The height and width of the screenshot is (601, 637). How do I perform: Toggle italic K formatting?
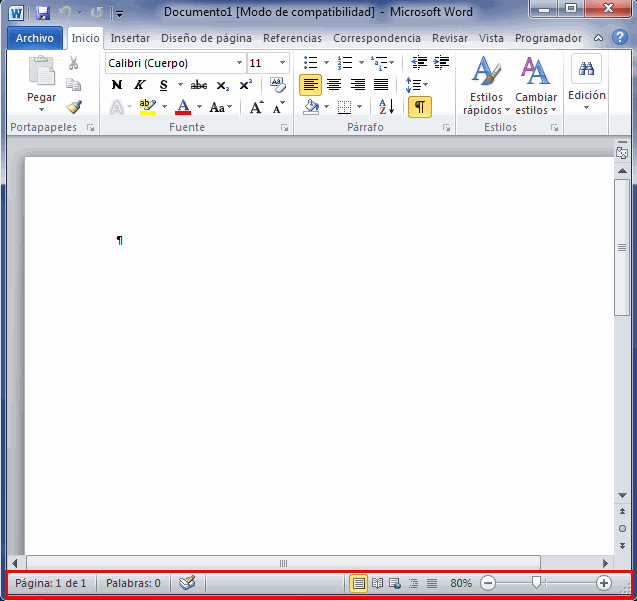[140, 85]
